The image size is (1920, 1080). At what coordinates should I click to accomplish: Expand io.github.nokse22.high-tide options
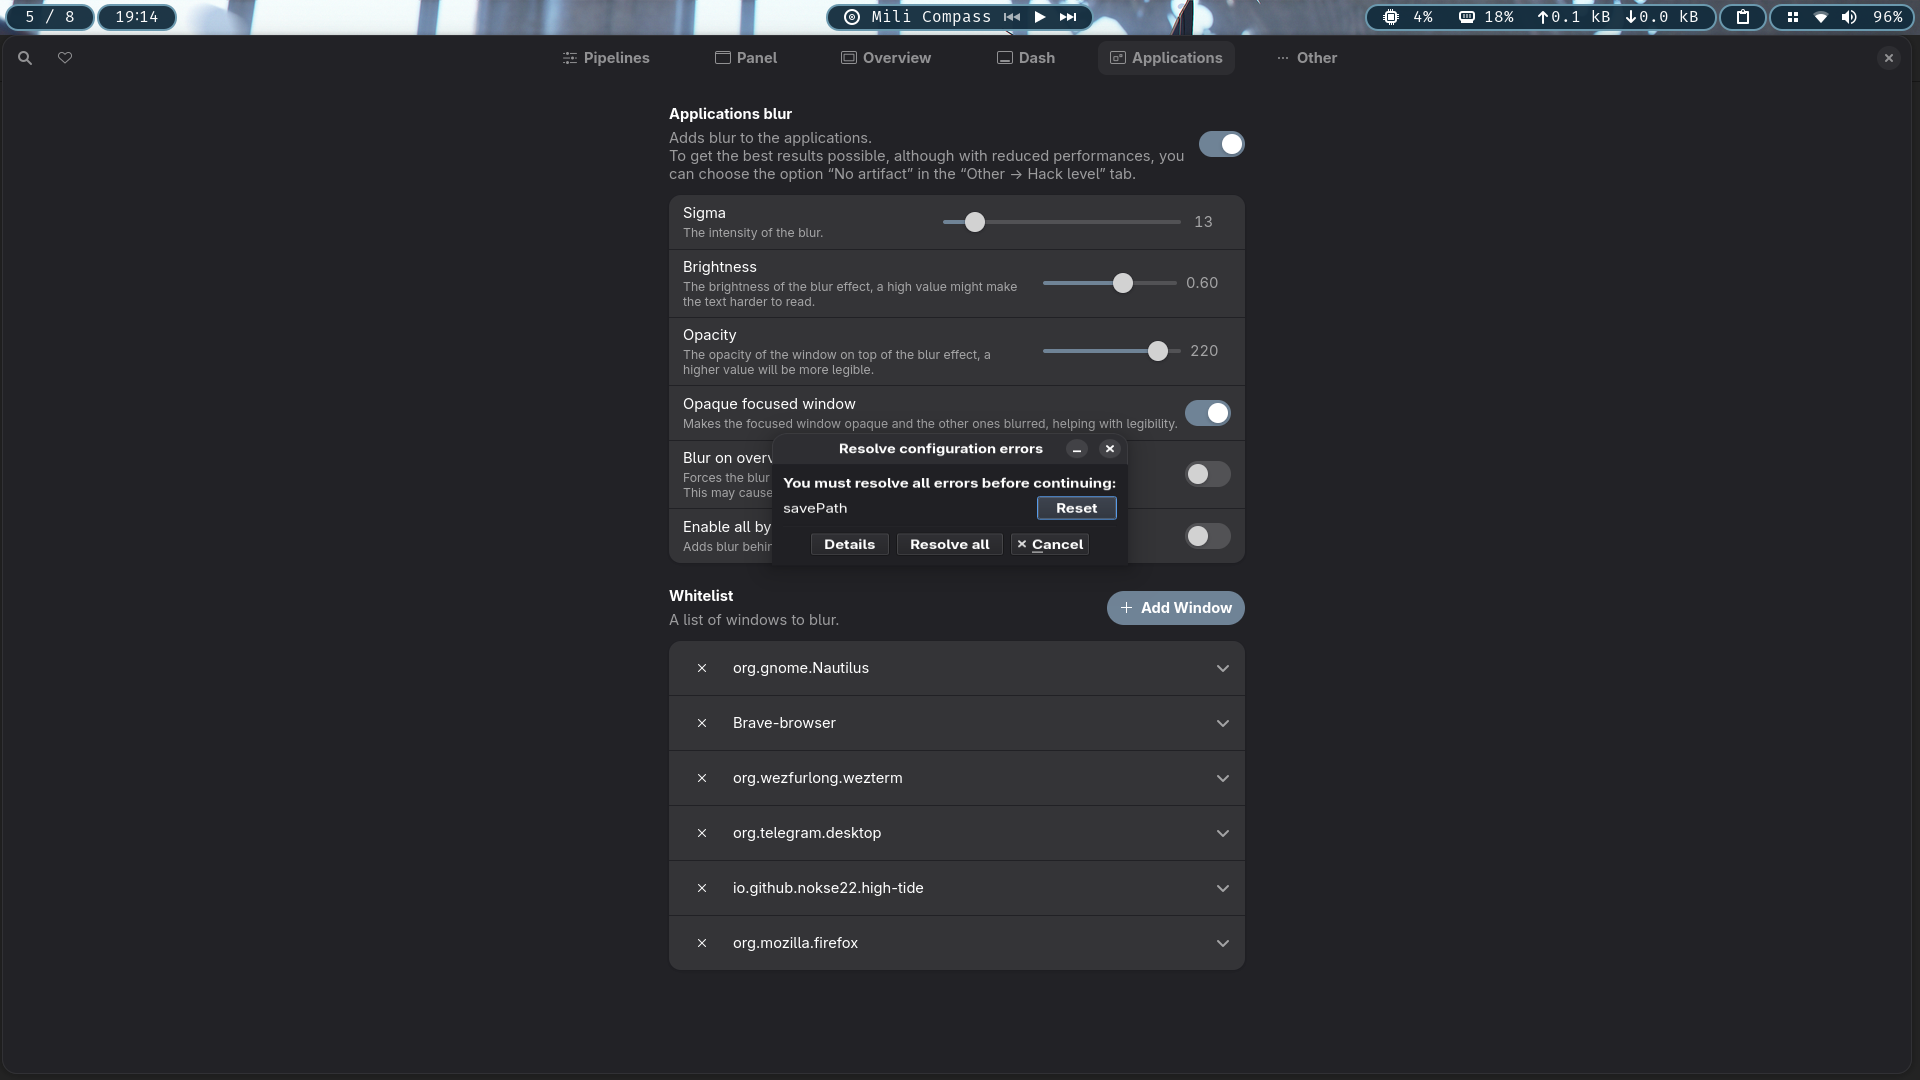click(1222, 888)
